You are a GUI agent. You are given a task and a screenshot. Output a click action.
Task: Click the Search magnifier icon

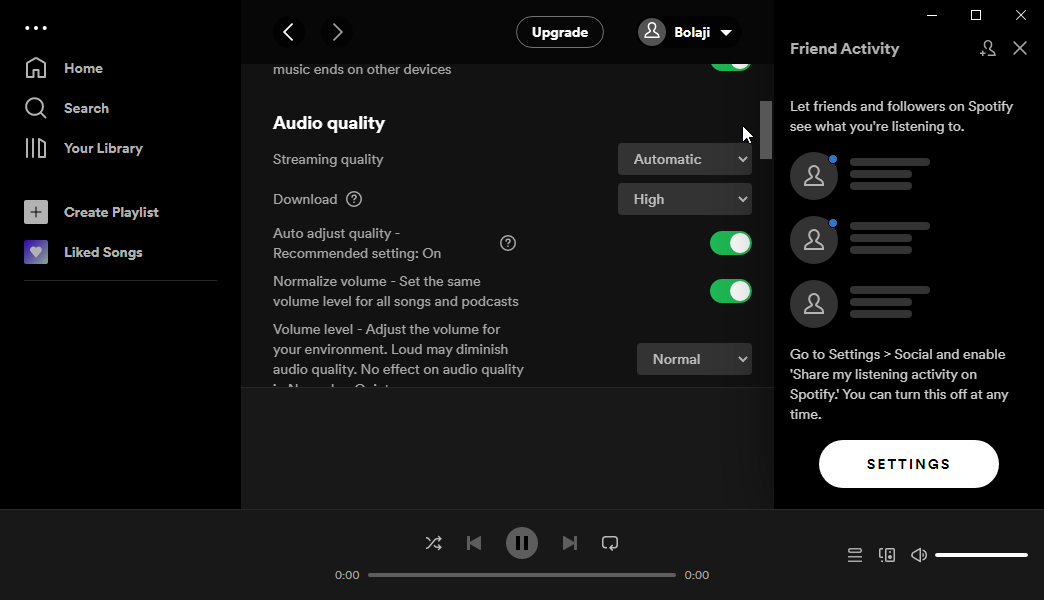coord(36,108)
